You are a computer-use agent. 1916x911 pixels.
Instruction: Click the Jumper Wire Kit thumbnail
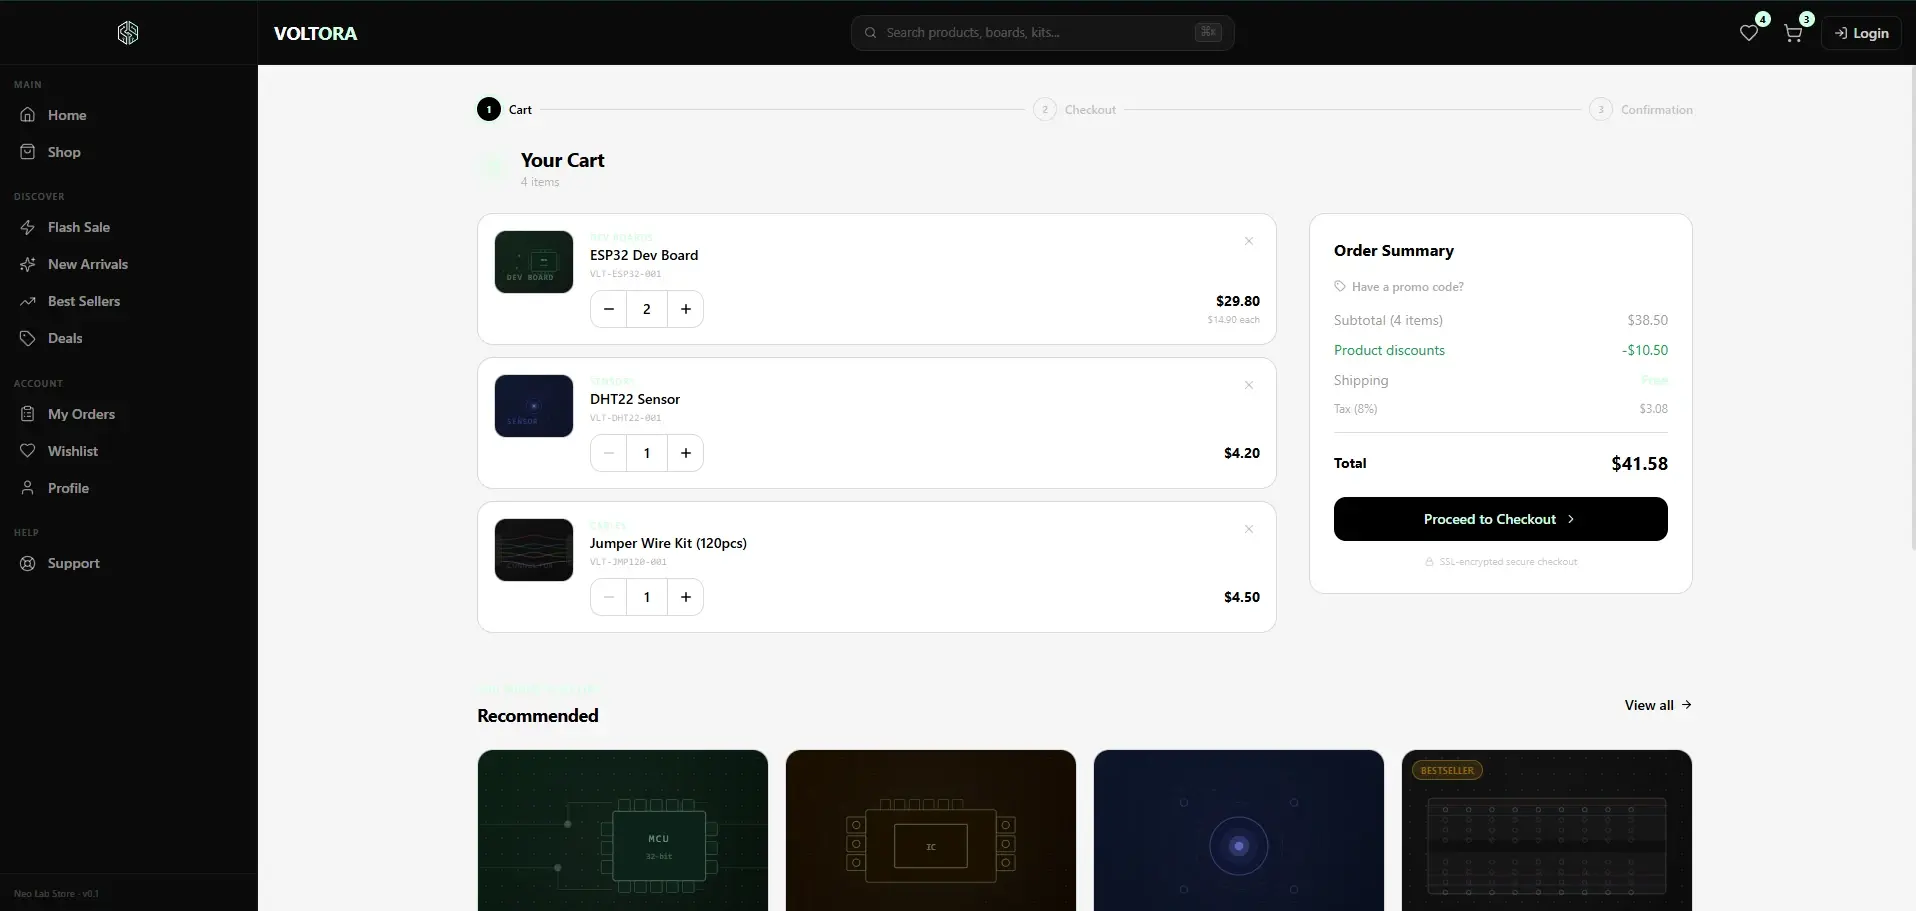(x=534, y=550)
